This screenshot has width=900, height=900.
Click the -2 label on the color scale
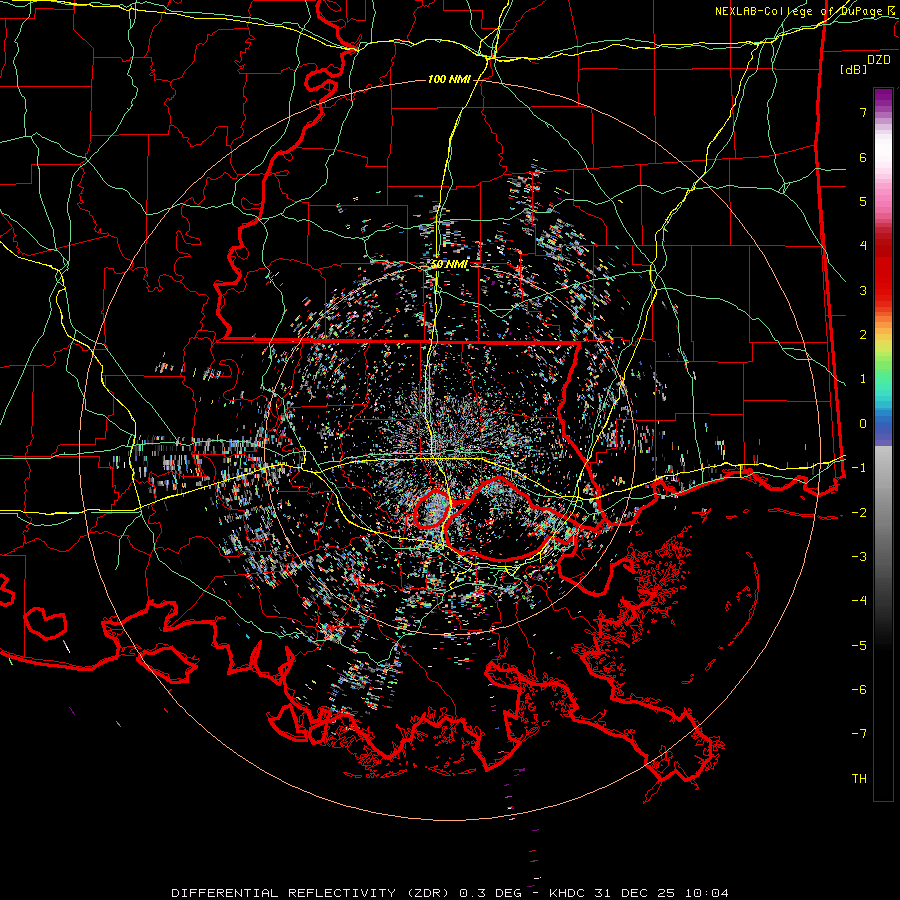(x=859, y=513)
